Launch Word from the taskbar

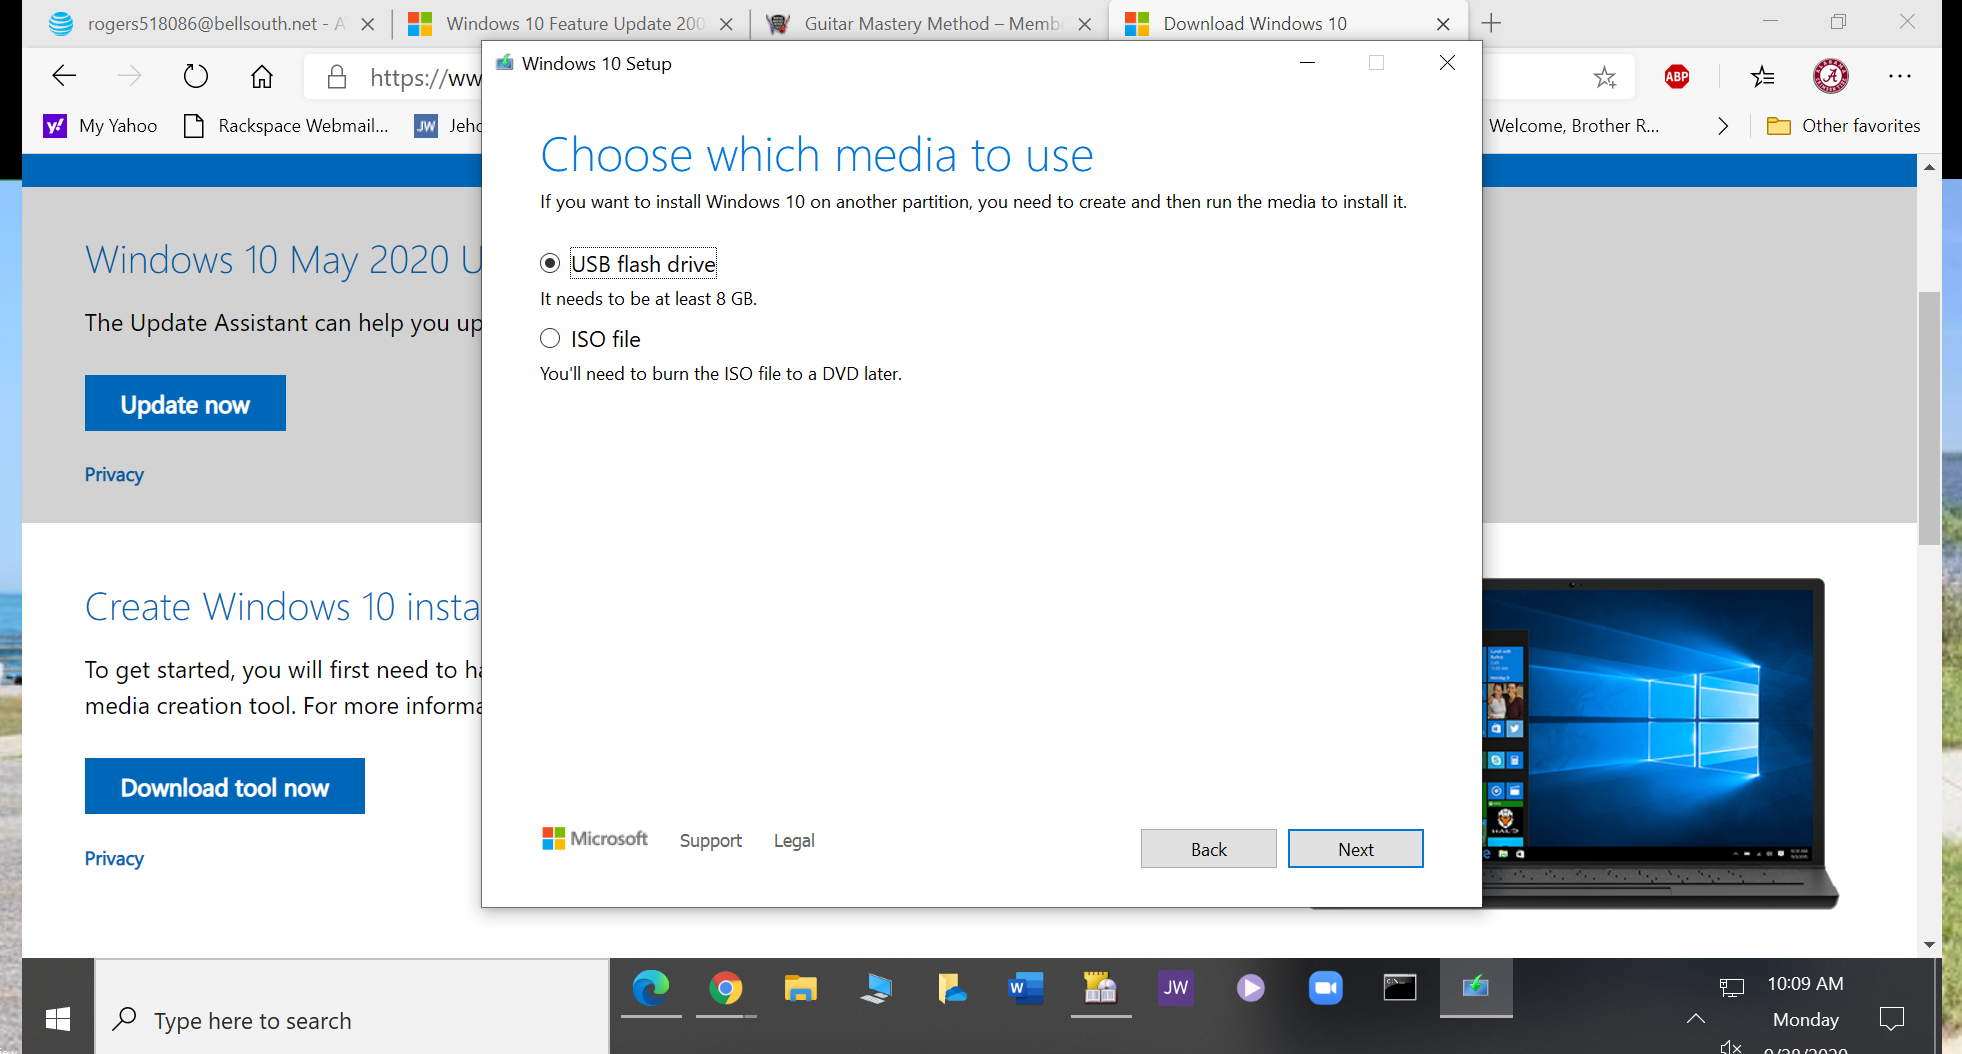click(x=1025, y=988)
